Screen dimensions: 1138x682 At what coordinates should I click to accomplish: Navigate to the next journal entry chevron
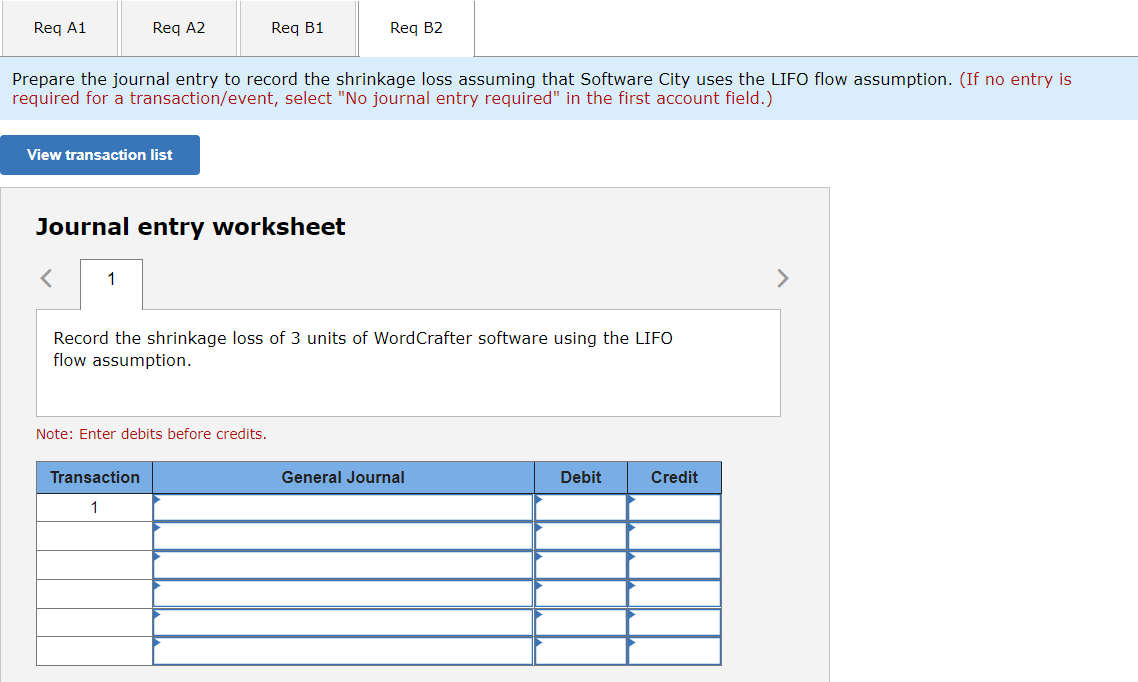point(783,278)
